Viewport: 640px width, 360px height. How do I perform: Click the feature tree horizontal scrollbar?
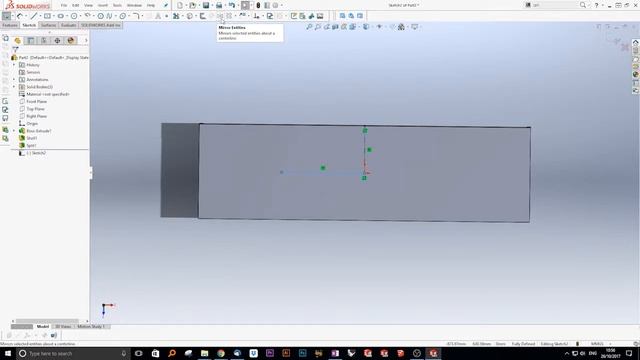47,321
